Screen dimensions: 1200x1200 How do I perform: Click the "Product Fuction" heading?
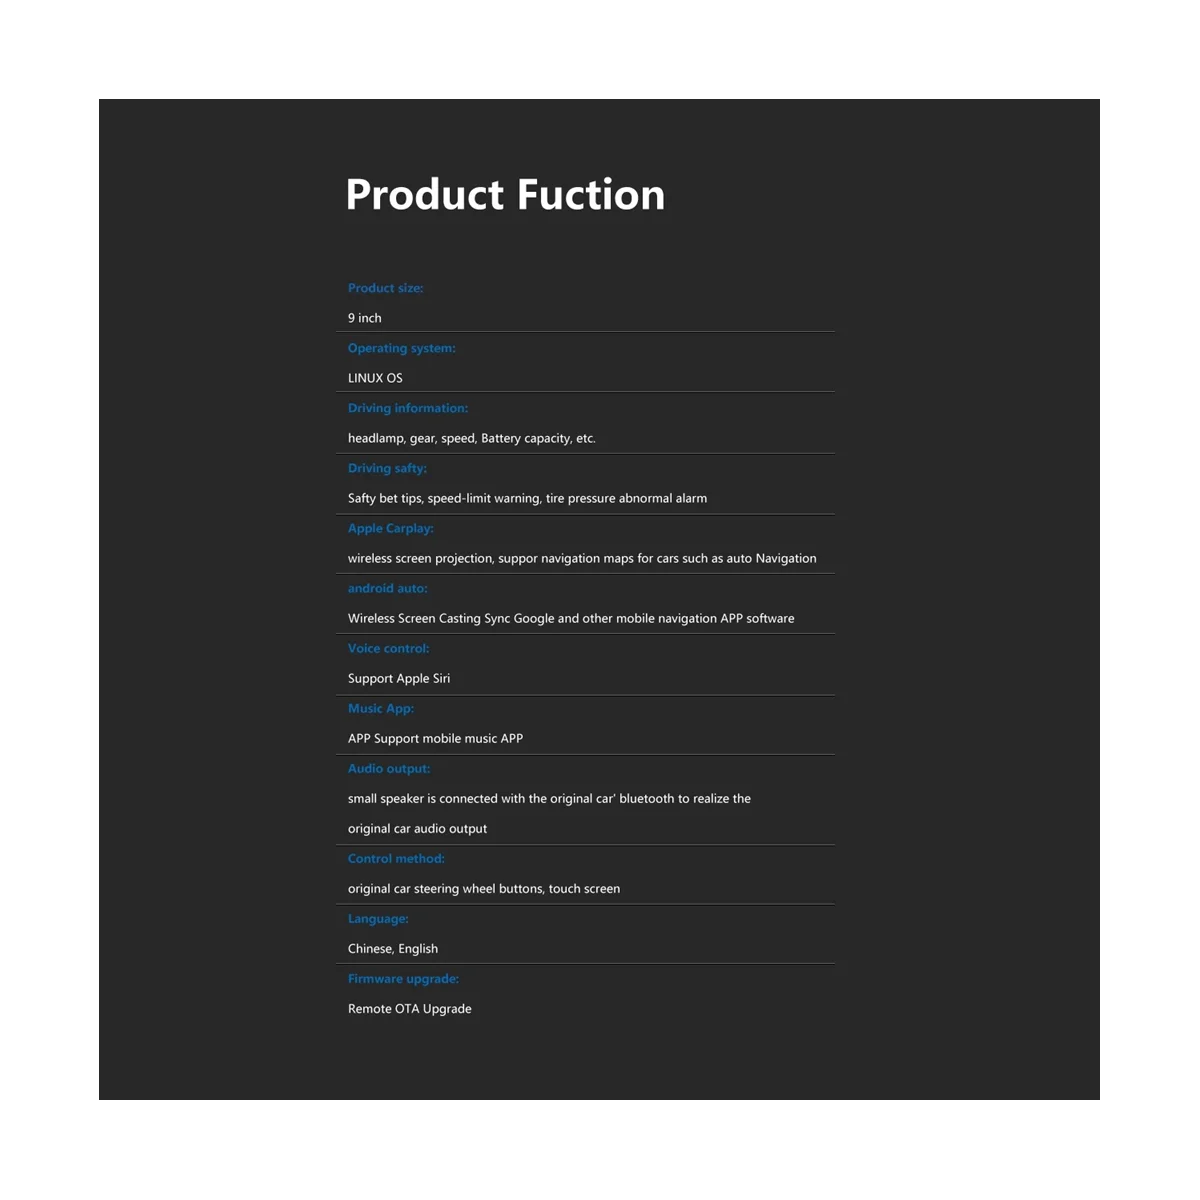(x=505, y=195)
